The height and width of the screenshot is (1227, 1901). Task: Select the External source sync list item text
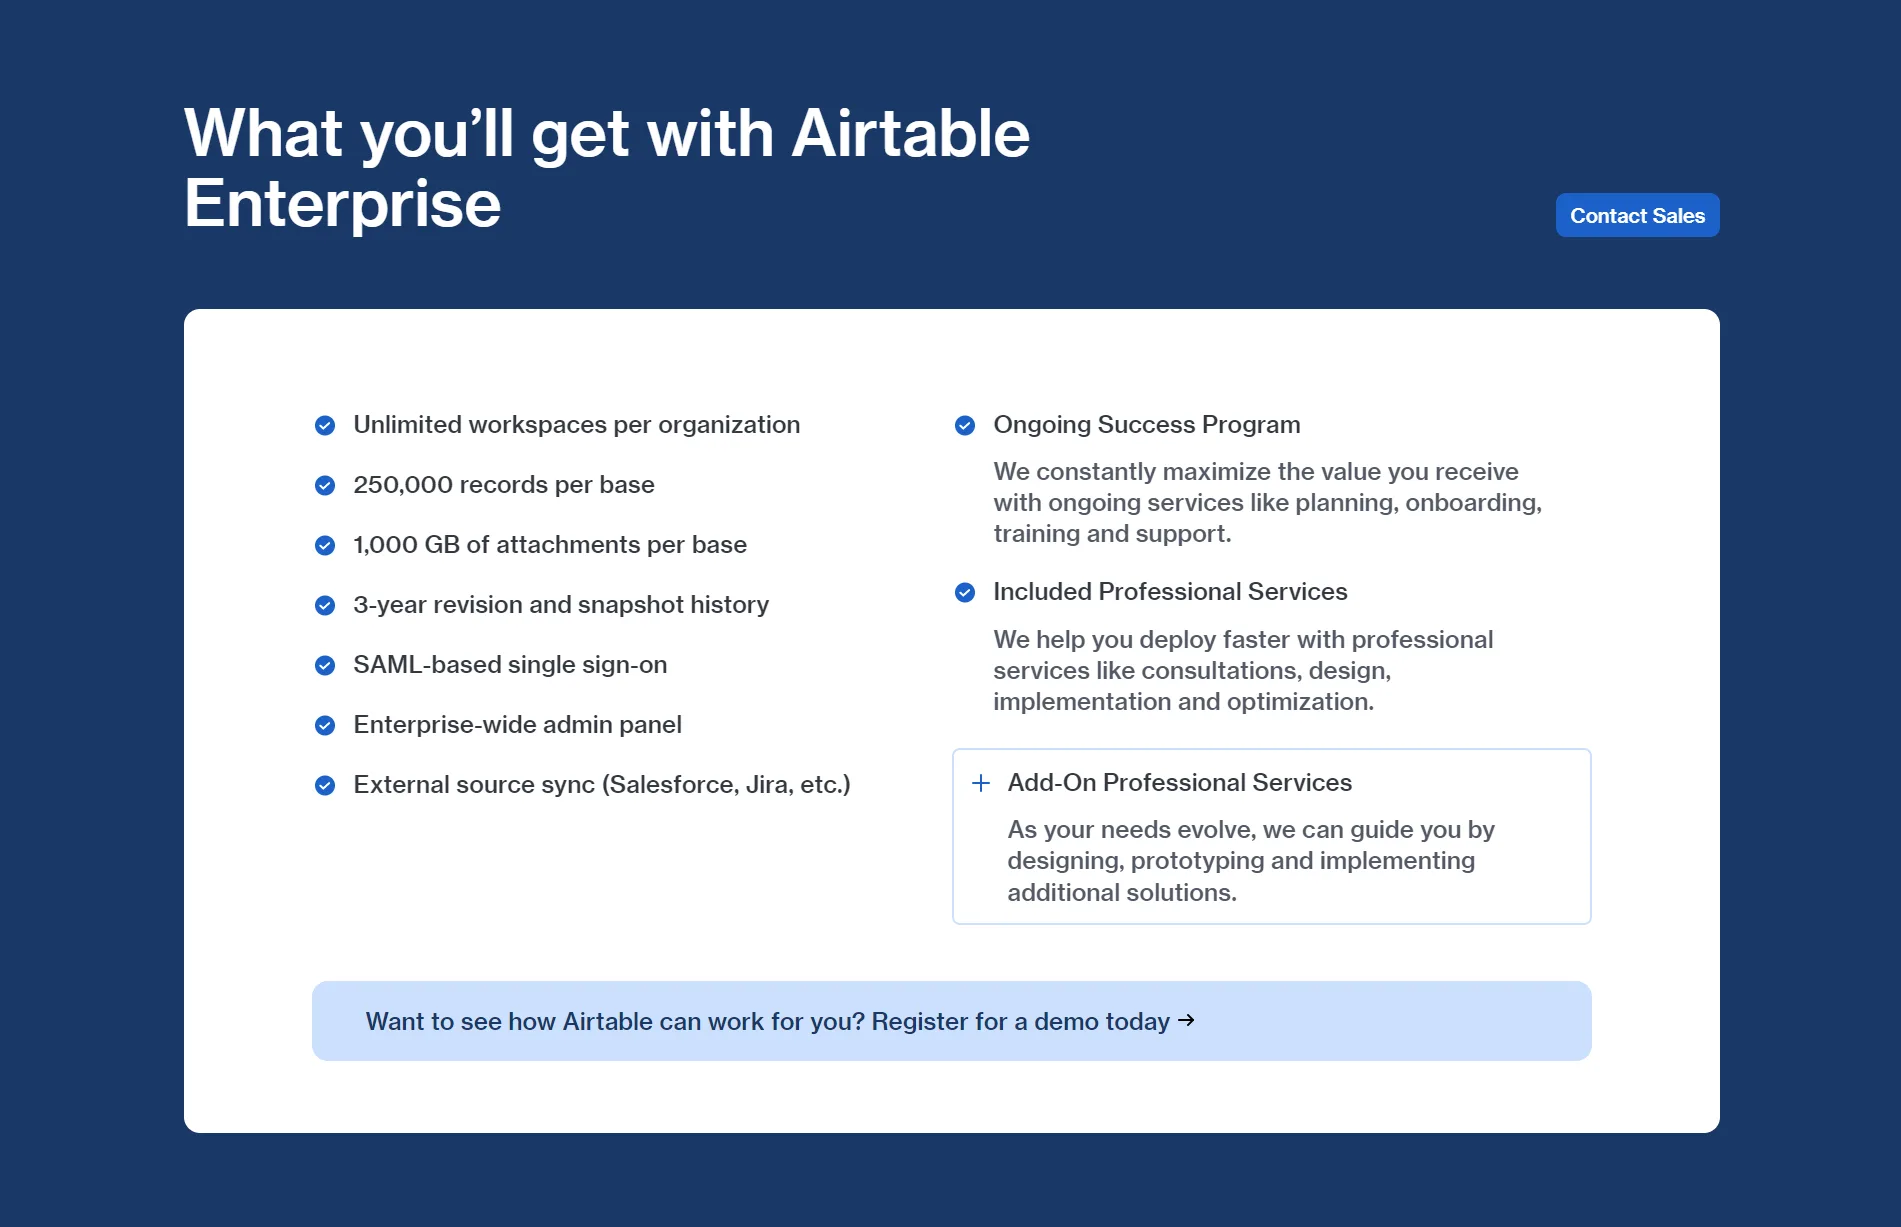point(602,785)
